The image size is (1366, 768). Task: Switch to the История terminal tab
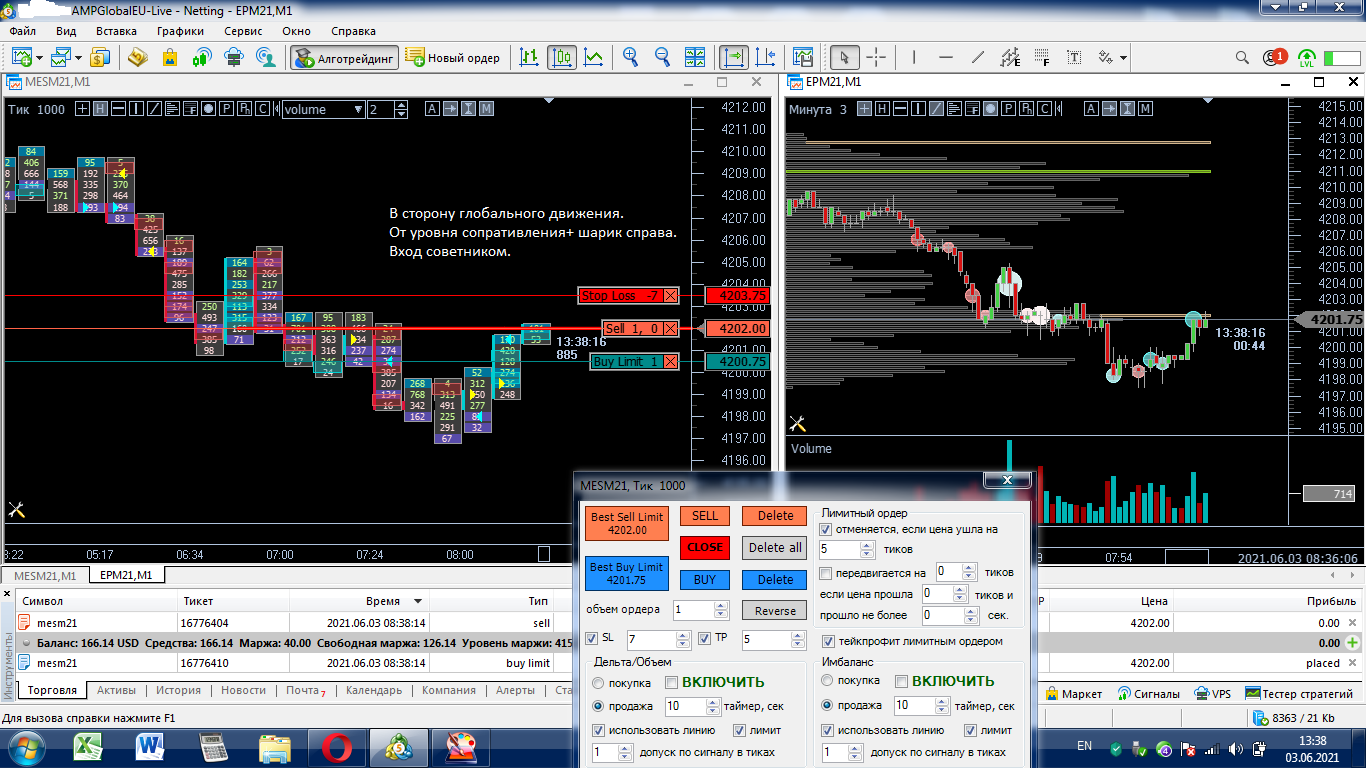click(178, 691)
